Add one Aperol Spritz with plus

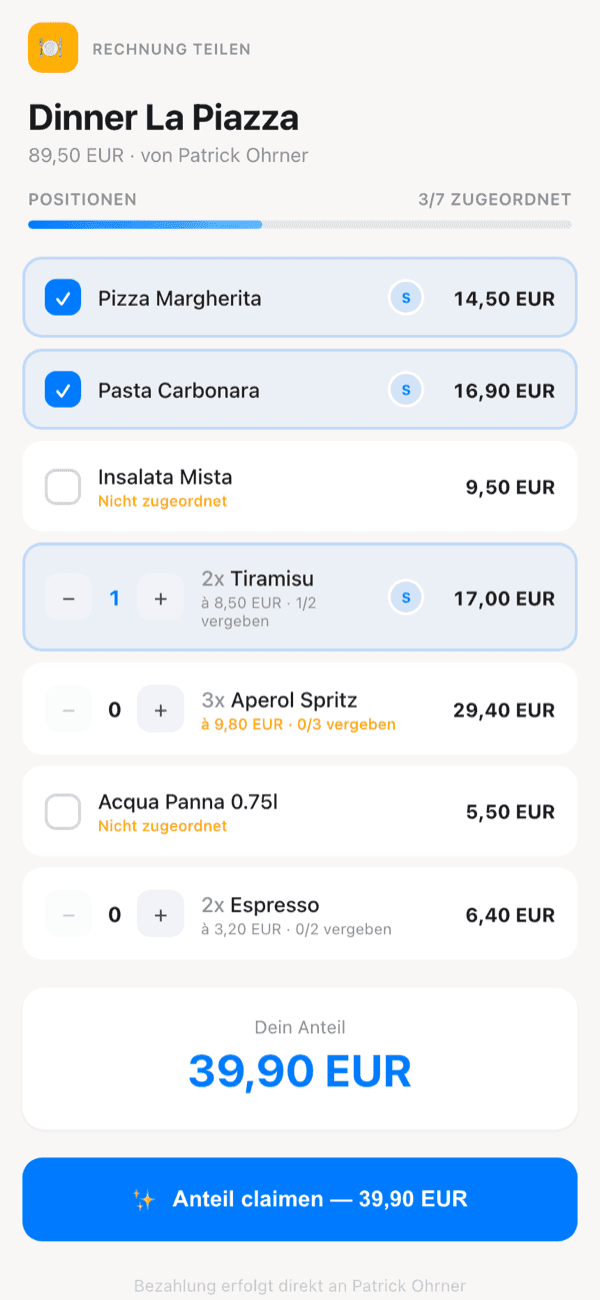[160, 710]
